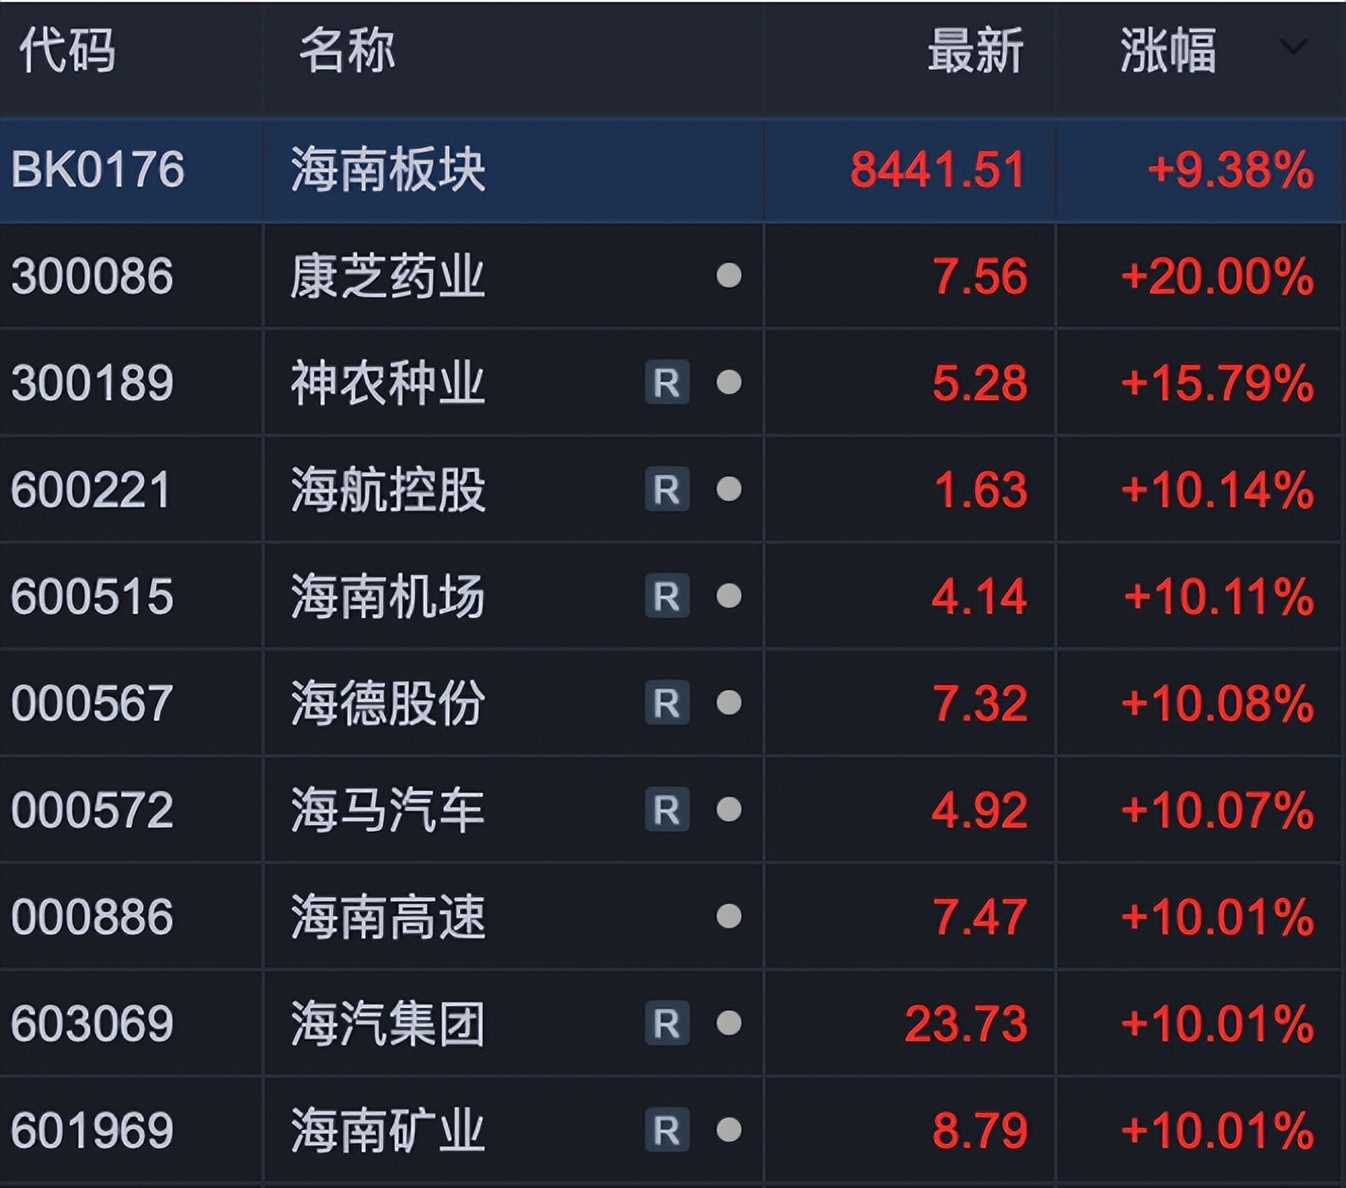Click the latest price 8.79
Screen dimensions: 1346x1188
pyautogui.click(x=980, y=1131)
